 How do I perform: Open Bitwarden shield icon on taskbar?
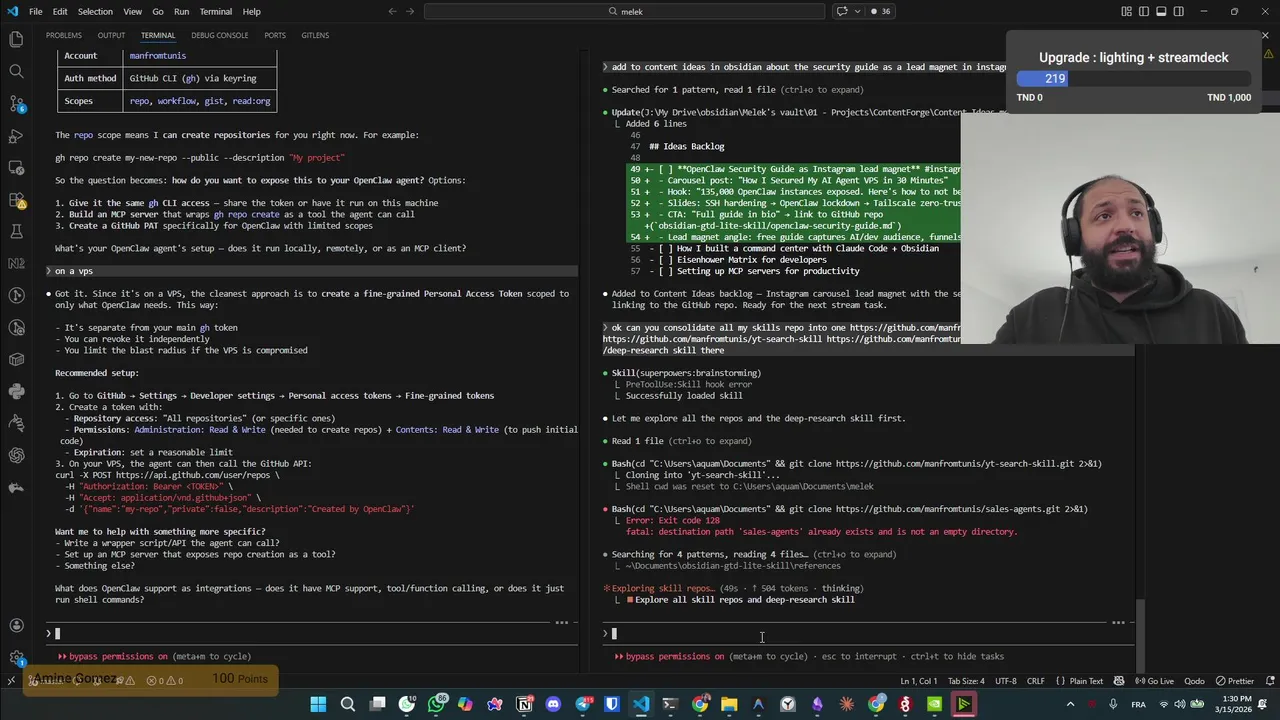(x=612, y=705)
